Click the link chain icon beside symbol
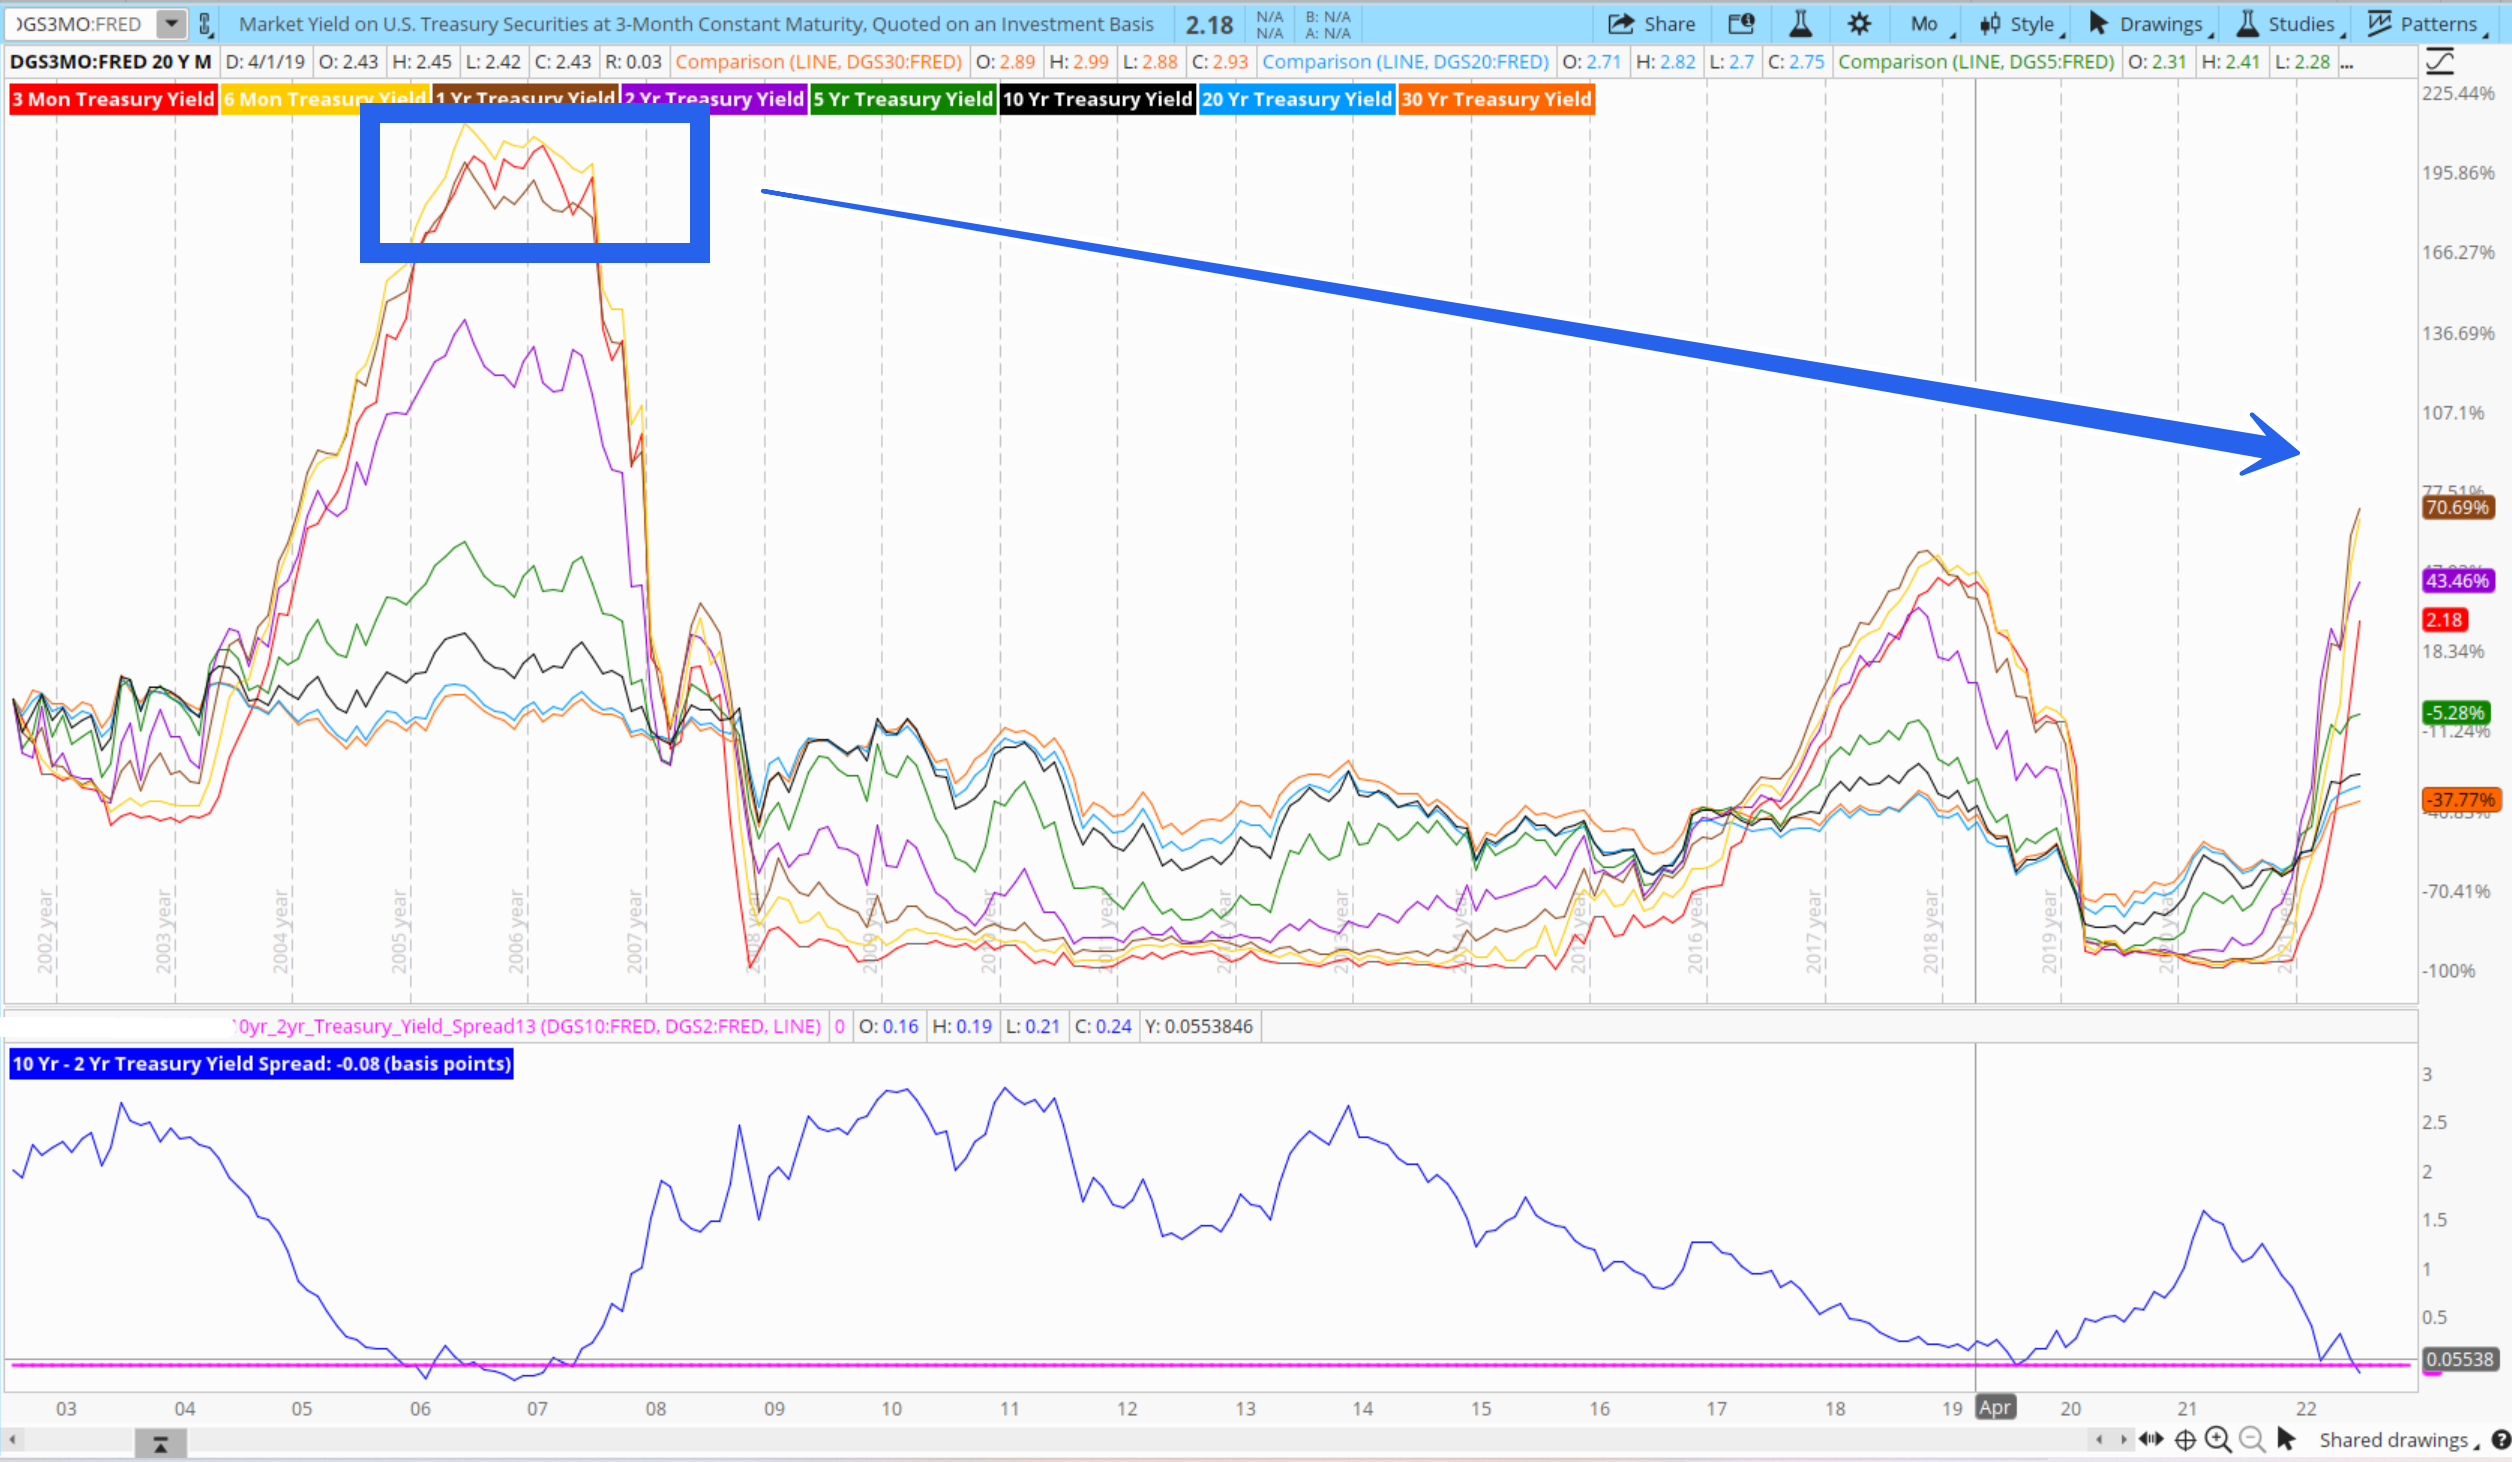Viewport: 2512px width, 1462px height. (205, 24)
